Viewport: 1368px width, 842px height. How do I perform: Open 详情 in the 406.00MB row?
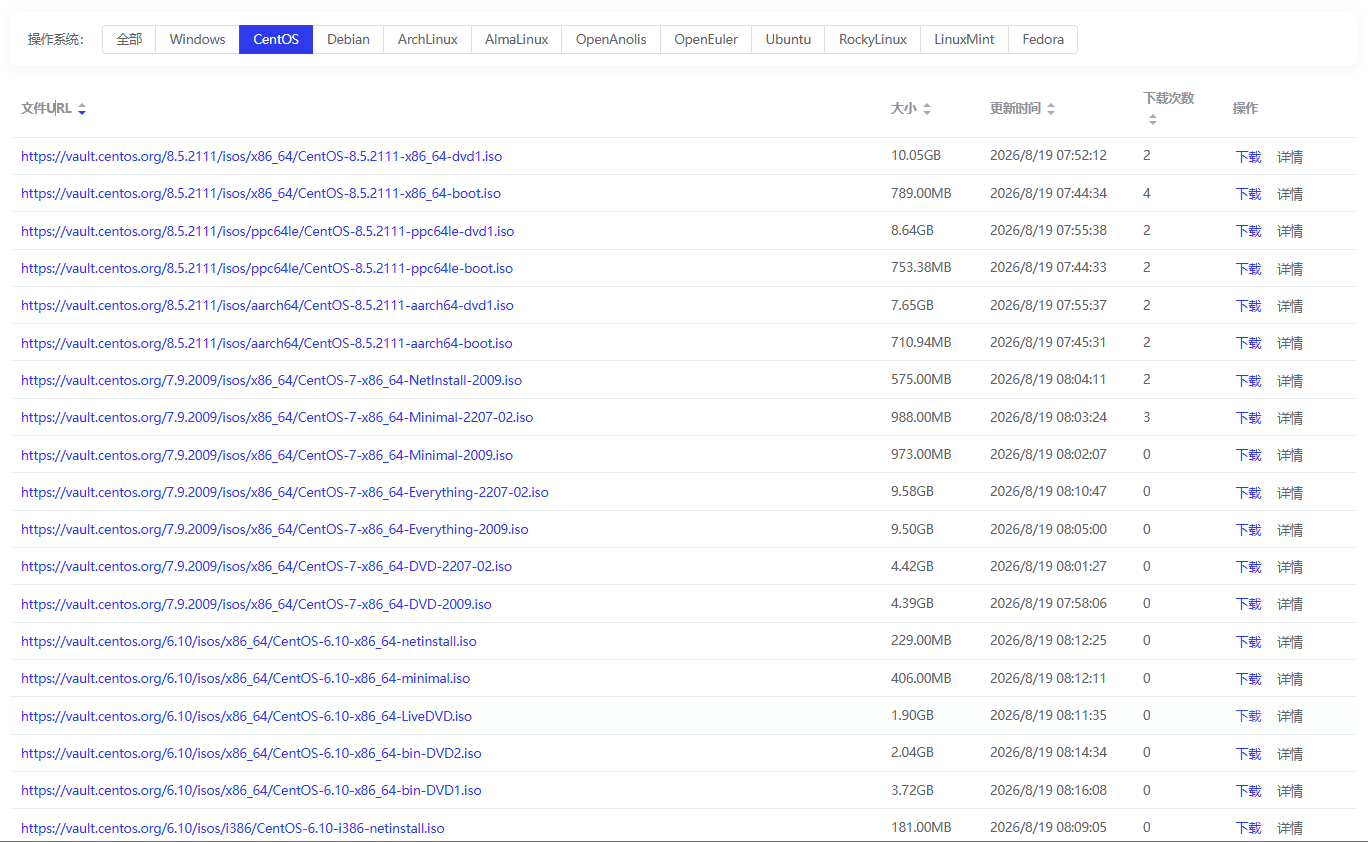pos(1290,679)
